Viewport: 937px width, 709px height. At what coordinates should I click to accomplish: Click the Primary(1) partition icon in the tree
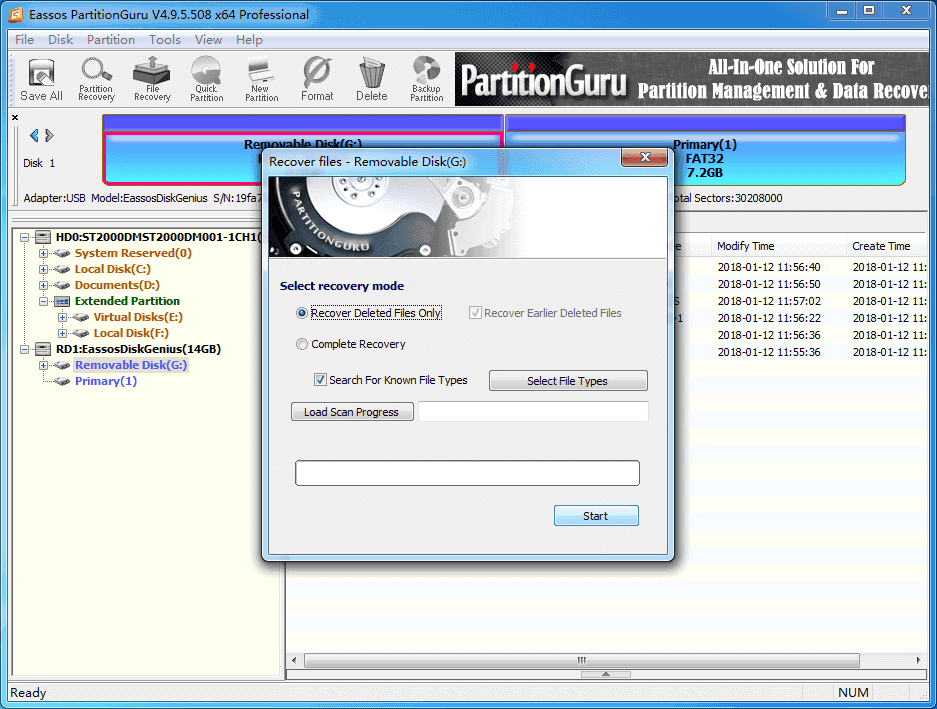pyautogui.click(x=62, y=381)
